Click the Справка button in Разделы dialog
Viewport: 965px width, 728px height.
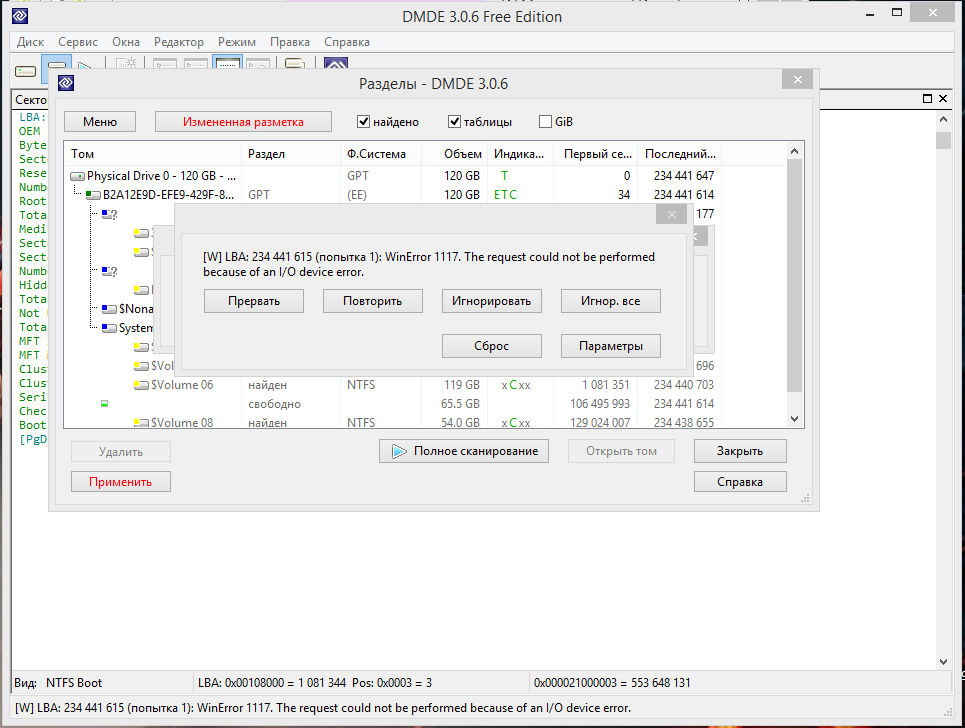click(740, 482)
